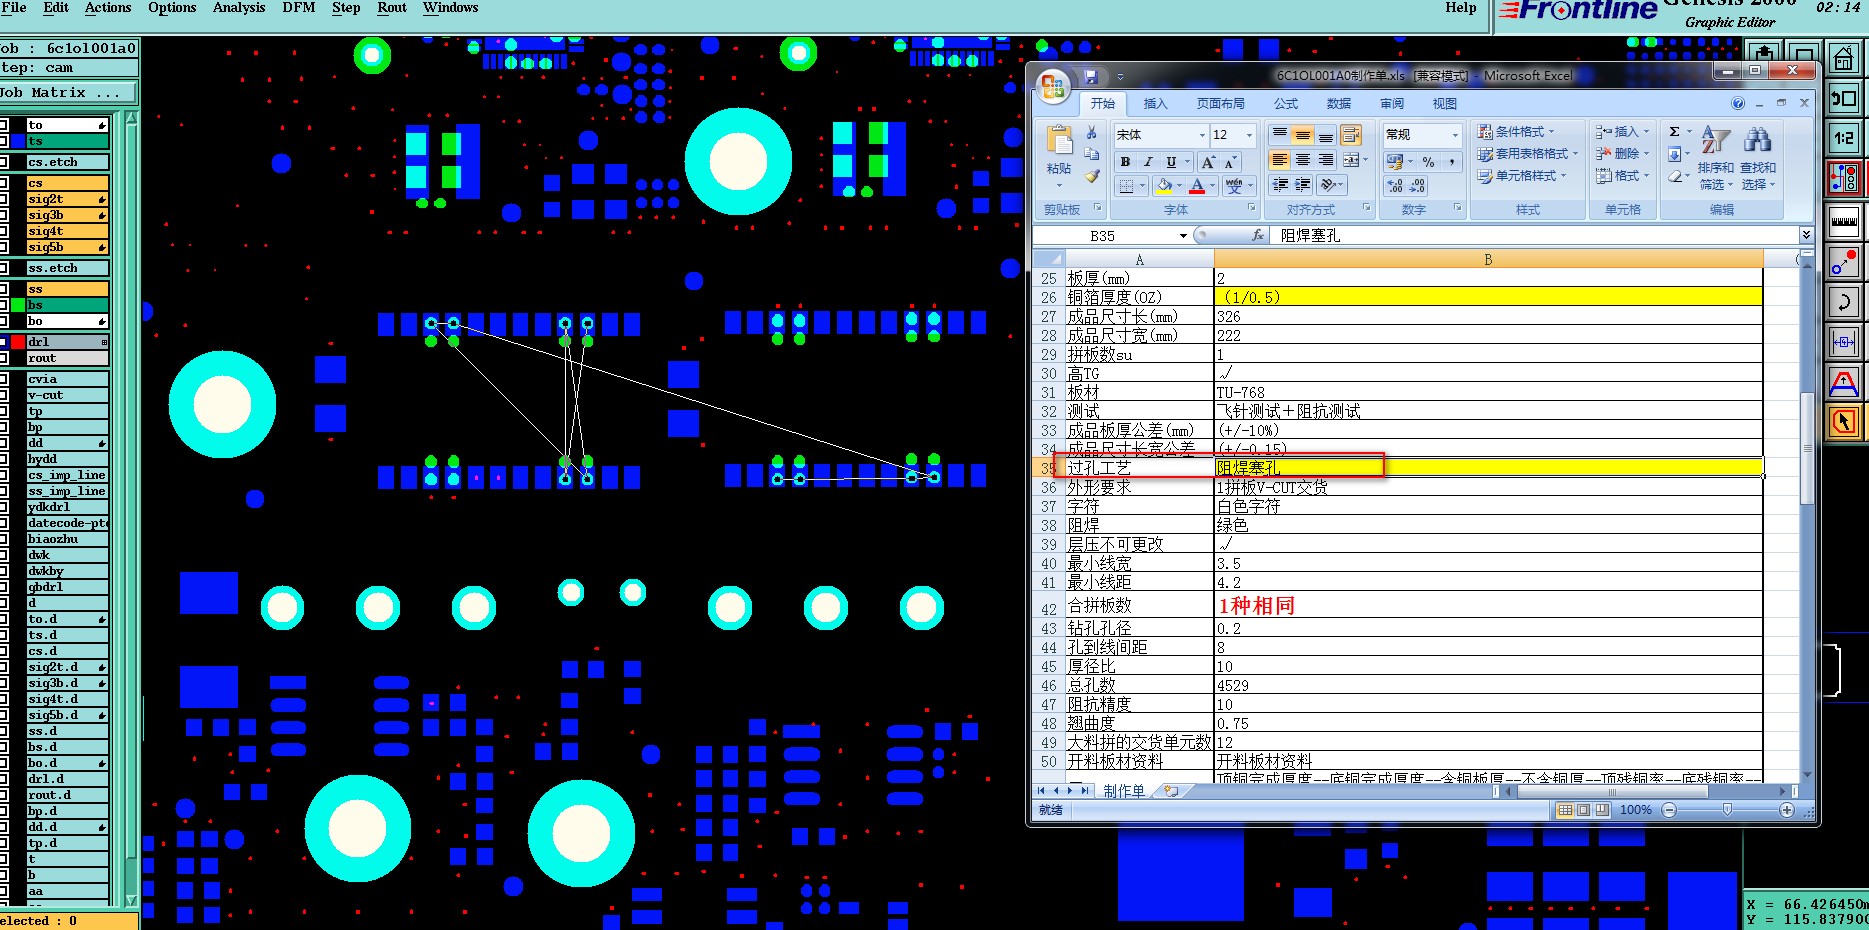Viewport: 1869px width, 930px height.
Task: Save the Excel workbook via quick access
Action: [x=1090, y=76]
